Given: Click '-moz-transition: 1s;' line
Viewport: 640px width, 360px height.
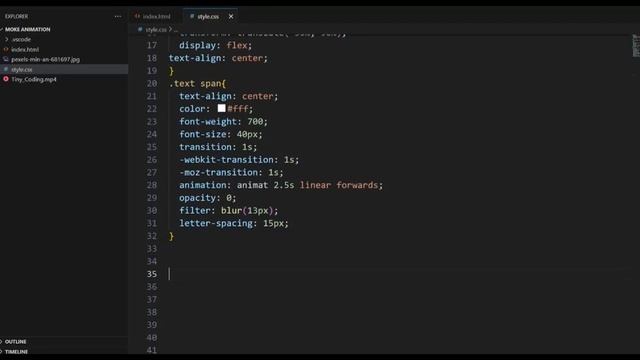Looking at the screenshot, I should pyautogui.click(x=231, y=172).
